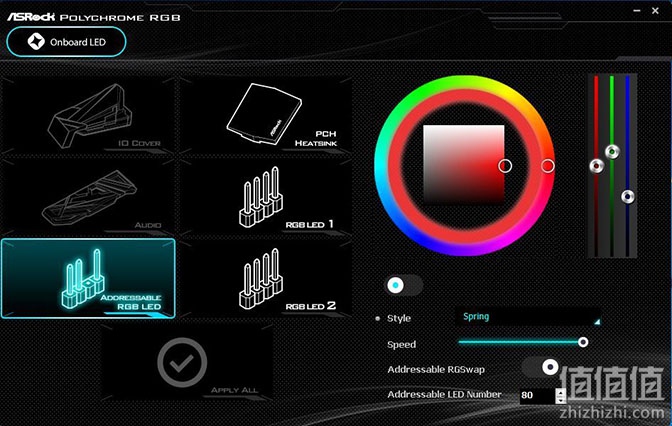Screen dimensions: 672x426
Task: Click the ASRock Polychrome RGB logo
Action: pyautogui.click(x=93, y=17)
